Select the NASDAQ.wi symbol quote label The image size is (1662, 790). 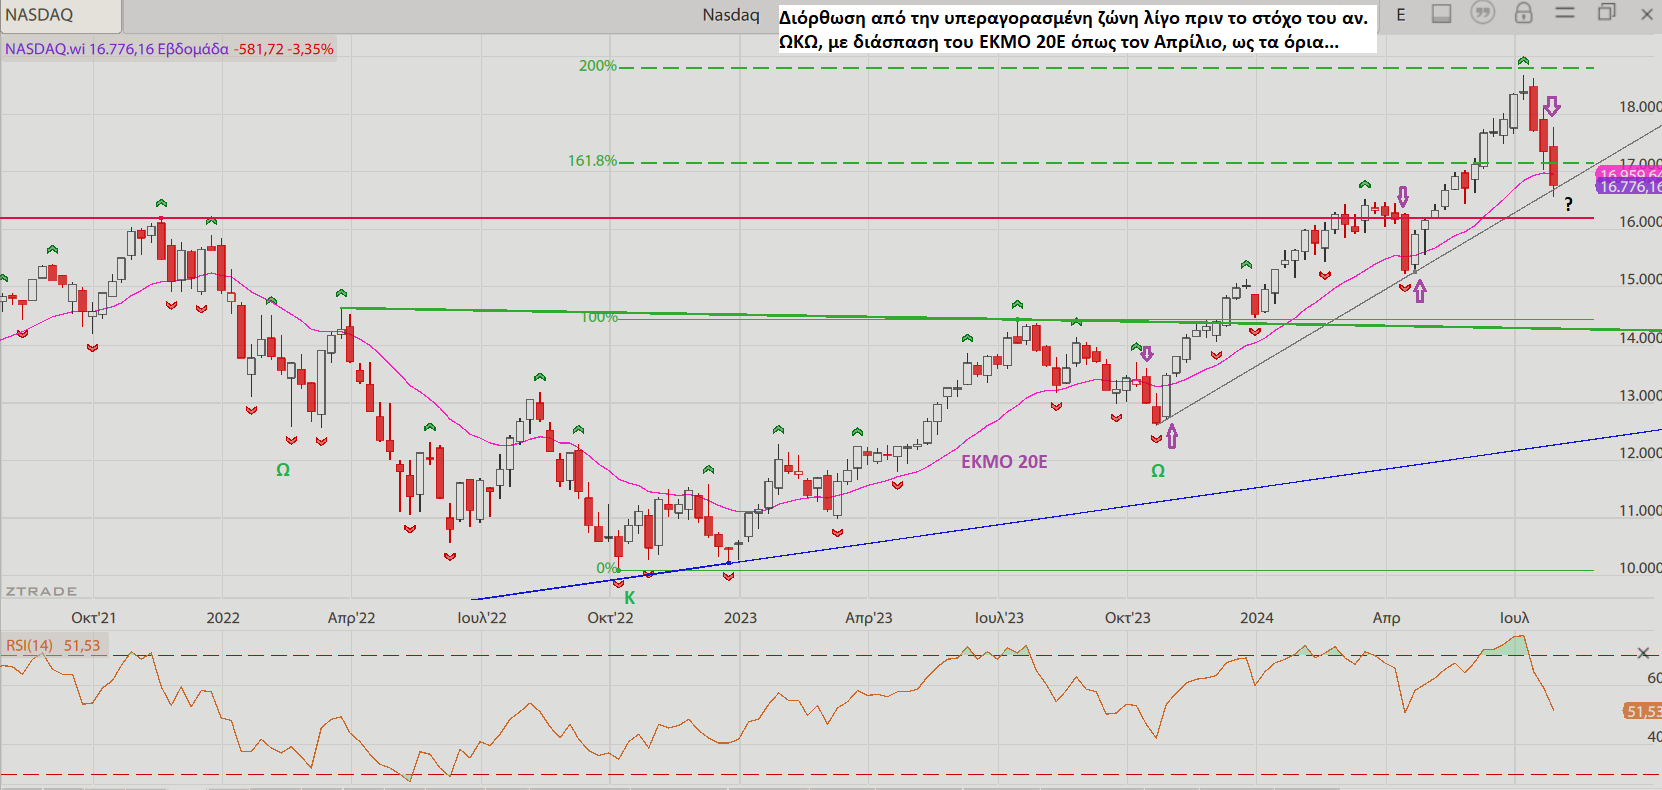point(169,49)
